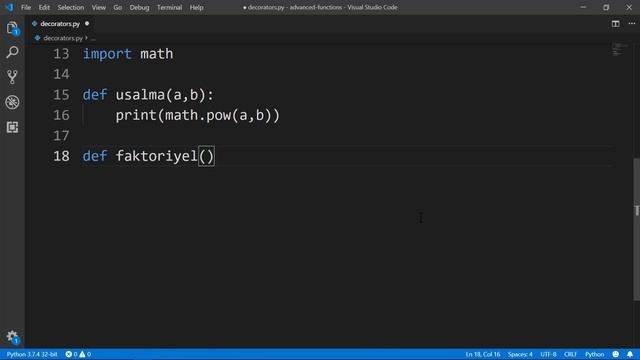Image resolution: width=640 pixels, height=360 pixels.
Task: Click the minimap code preview
Action: [620, 49]
